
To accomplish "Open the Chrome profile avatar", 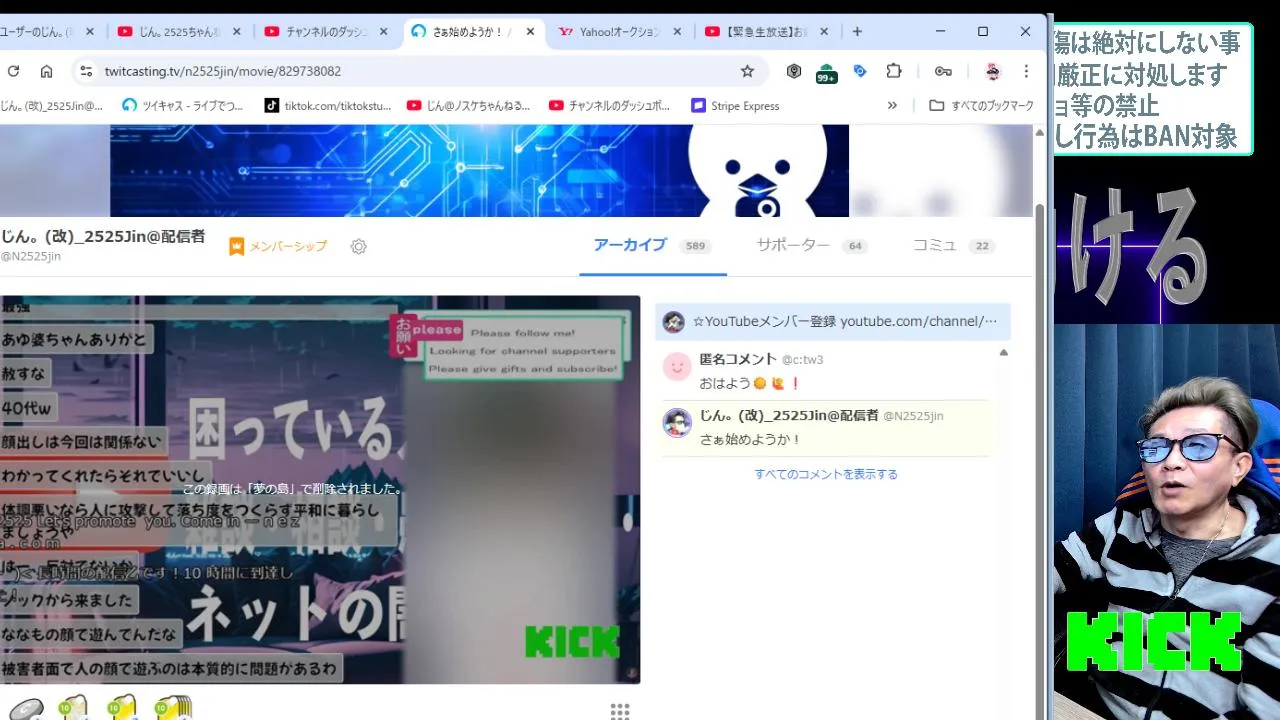I will (992, 71).
